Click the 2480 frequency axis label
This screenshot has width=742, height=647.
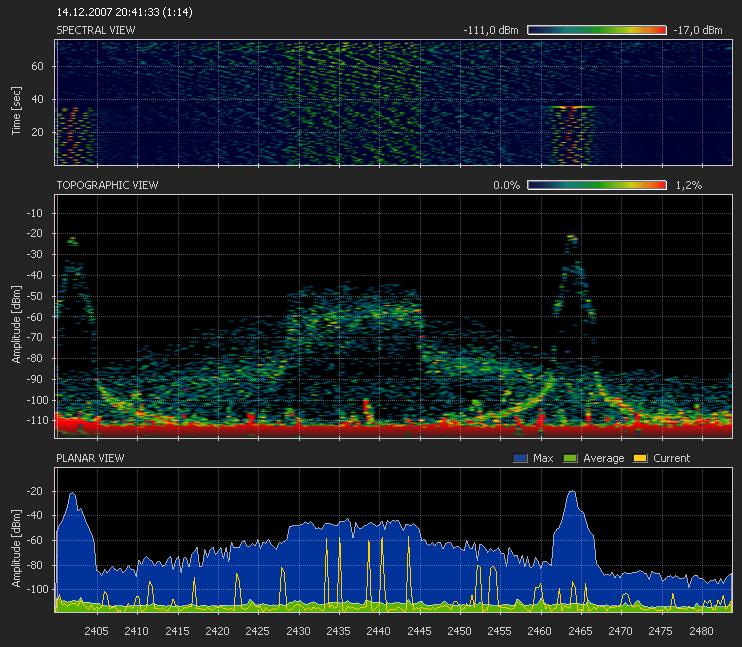(x=702, y=631)
